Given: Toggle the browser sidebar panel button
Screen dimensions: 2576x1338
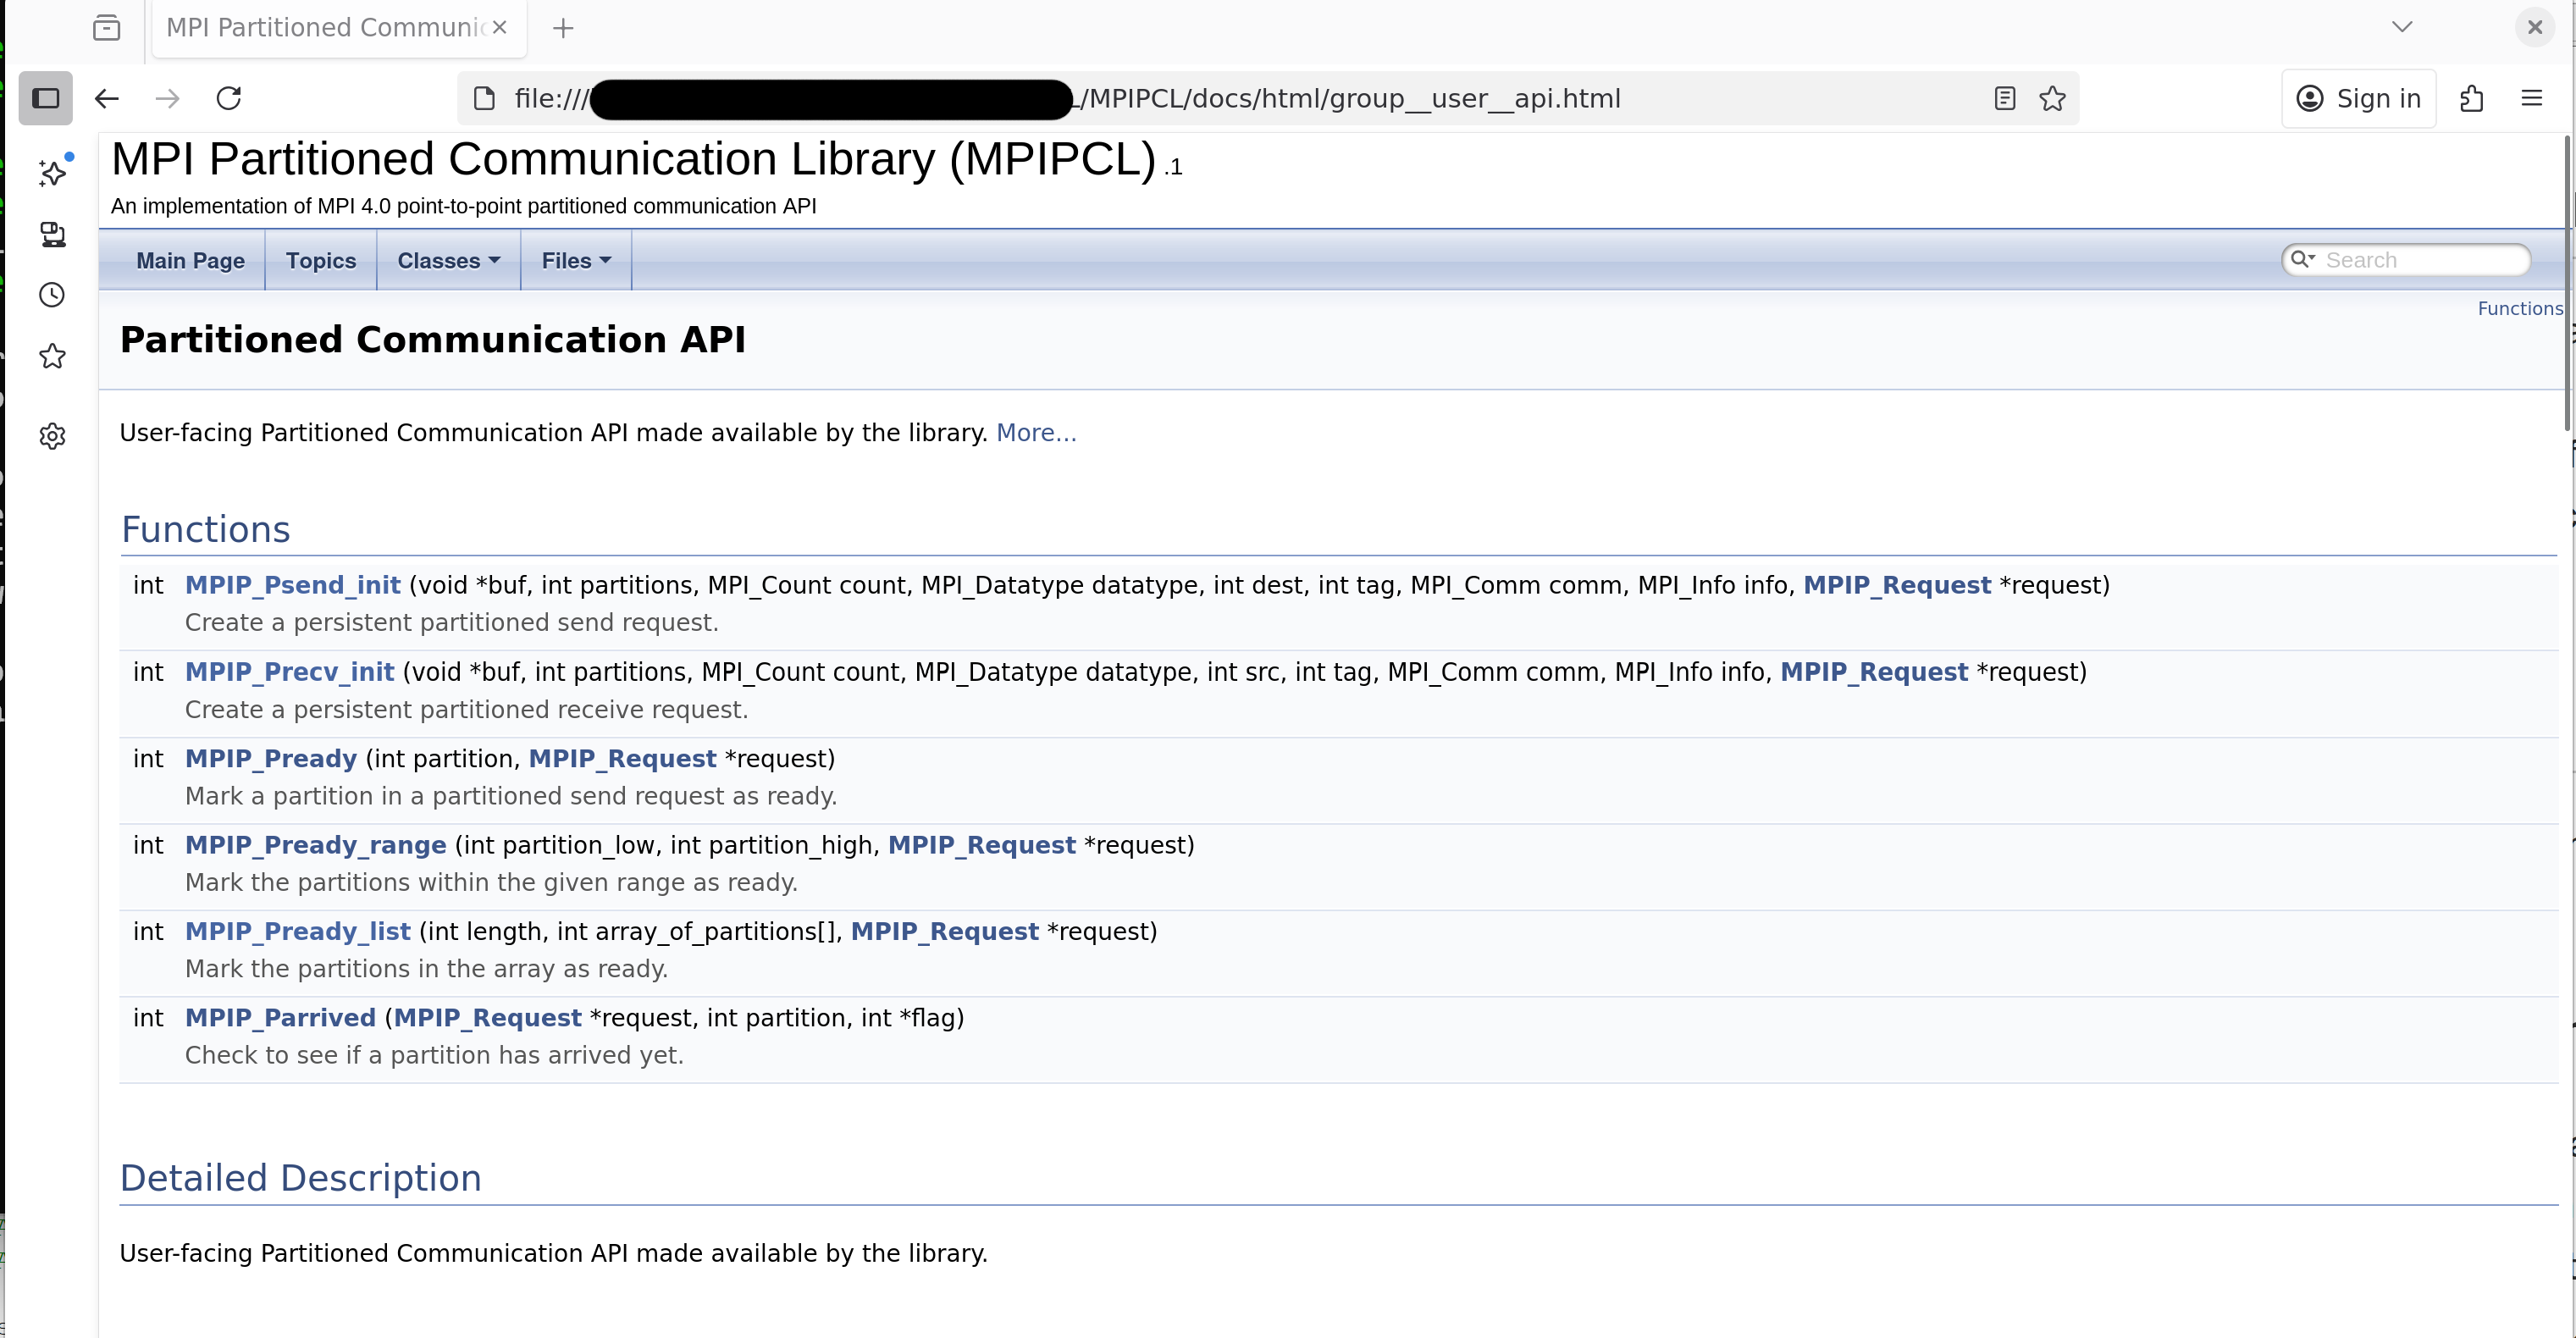Looking at the screenshot, I should 46,98.
